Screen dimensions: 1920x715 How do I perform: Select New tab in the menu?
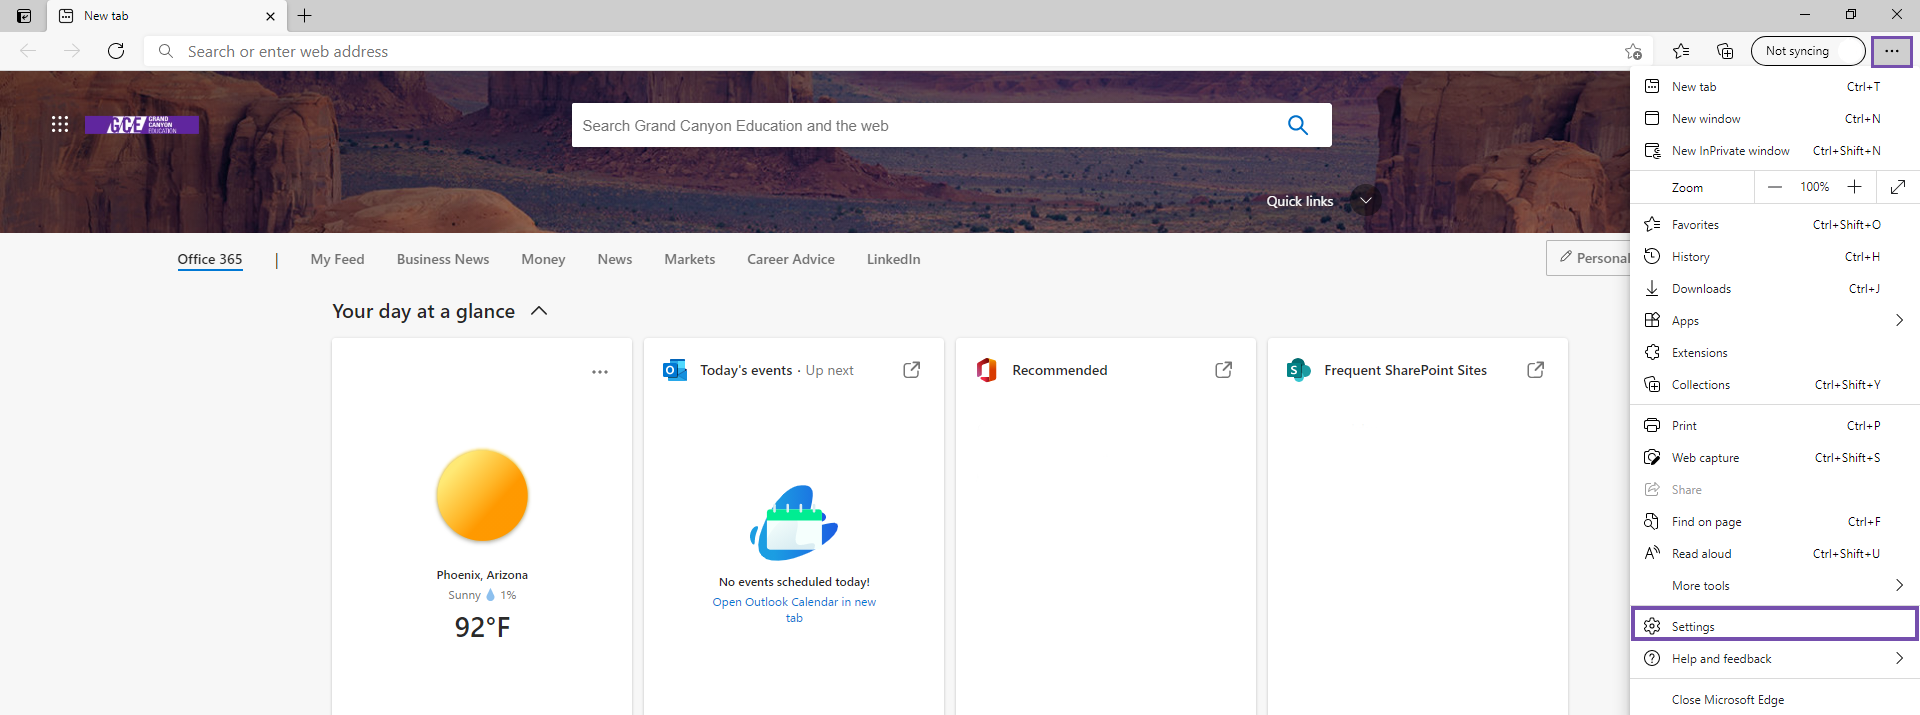pyautogui.click(x=1774, y=87)
